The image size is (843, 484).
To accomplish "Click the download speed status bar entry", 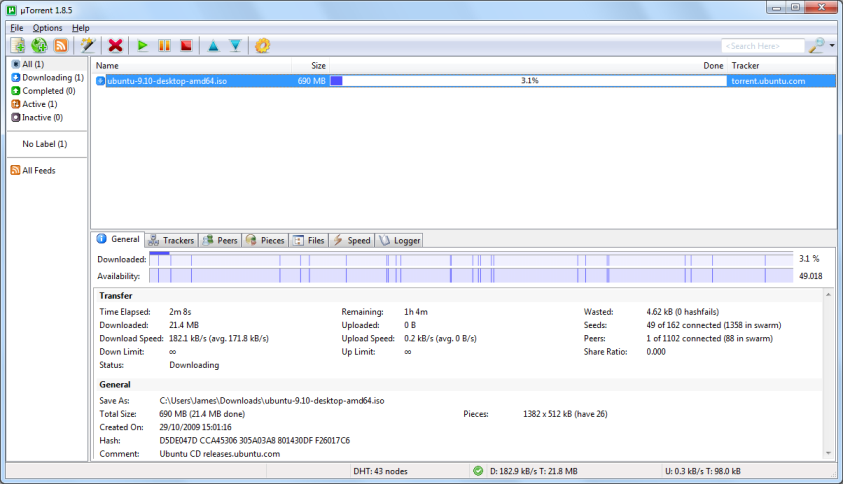I will pyautogui.click(x=534, y=471).
